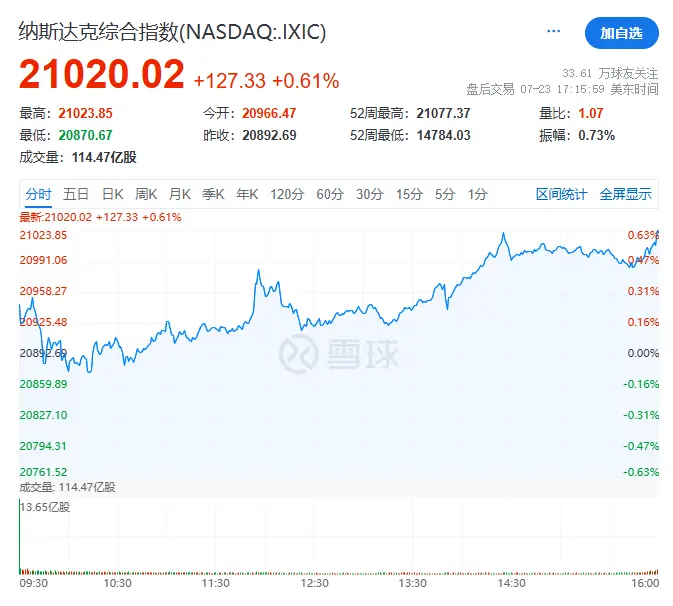Screen dimensions: 673x606
Task: Switch to the 五日 five-day tab
Action: point(76,194)
